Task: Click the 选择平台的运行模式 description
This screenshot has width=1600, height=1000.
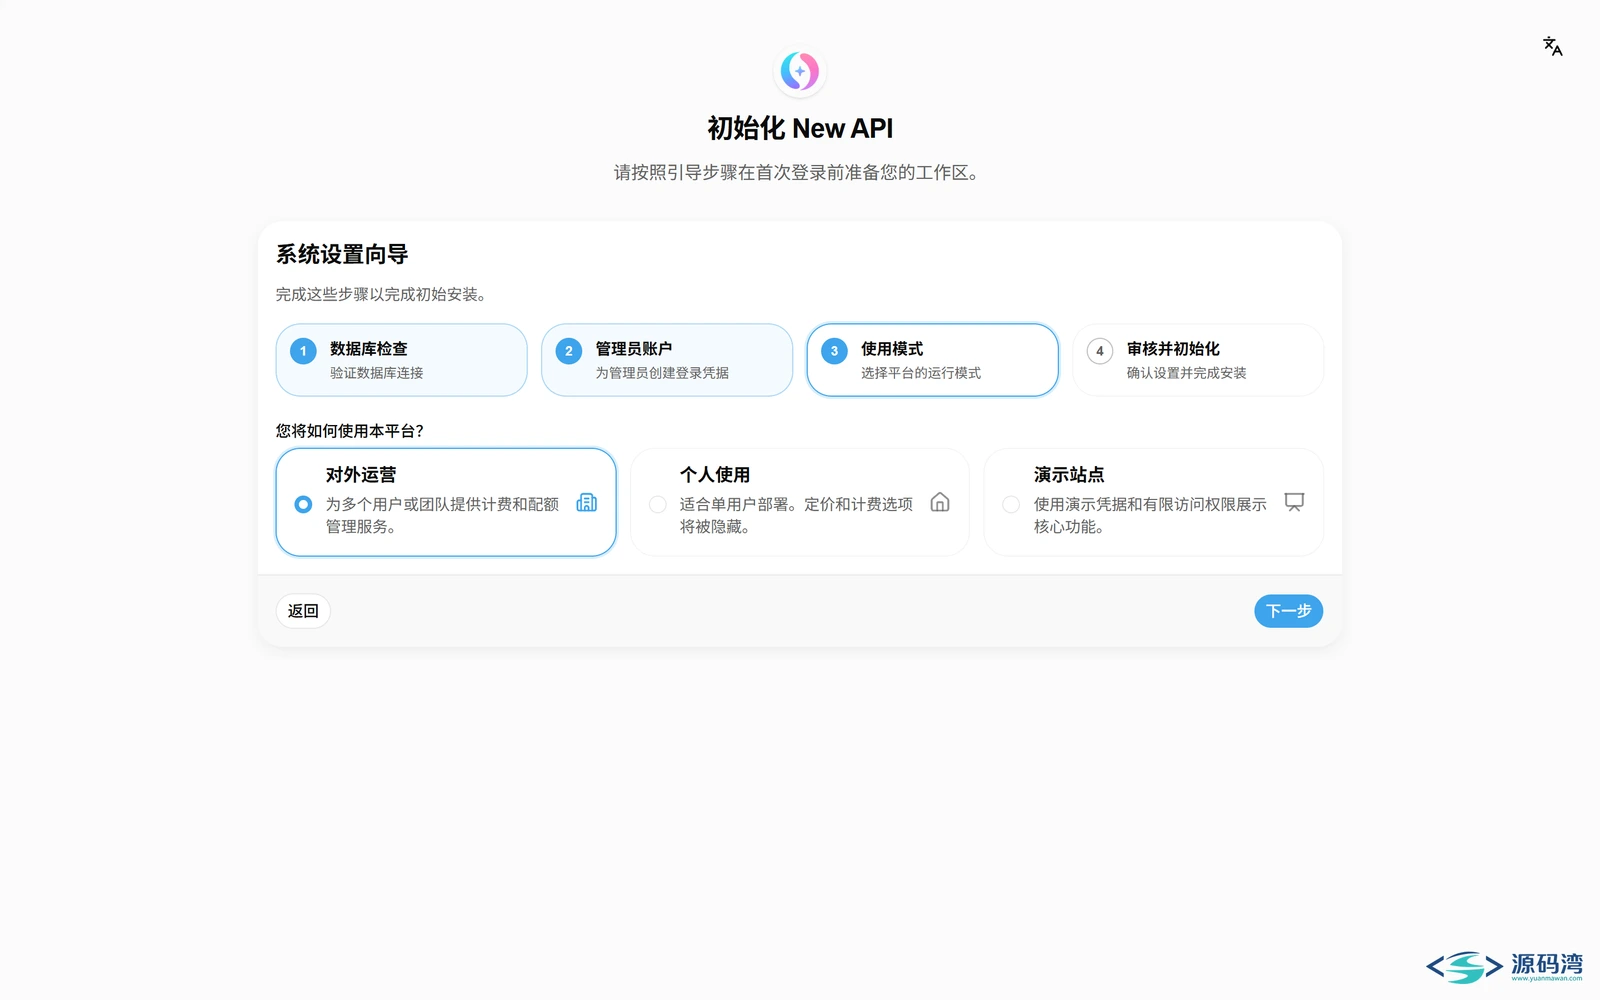Action: (921, 373)
